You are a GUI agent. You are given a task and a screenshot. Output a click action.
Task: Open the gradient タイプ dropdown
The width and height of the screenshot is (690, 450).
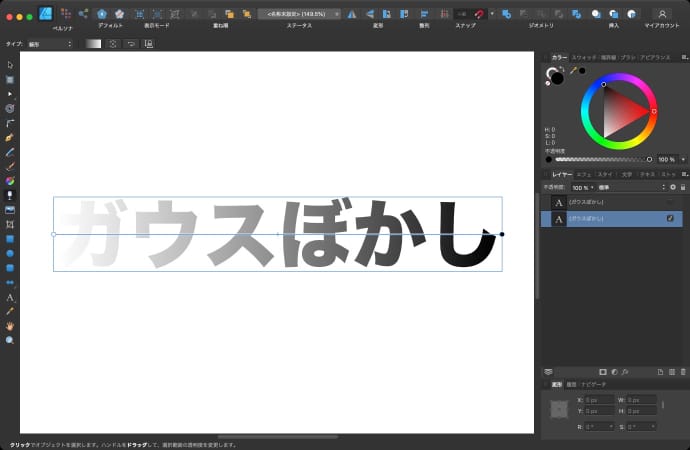click(x=51, y=44)
